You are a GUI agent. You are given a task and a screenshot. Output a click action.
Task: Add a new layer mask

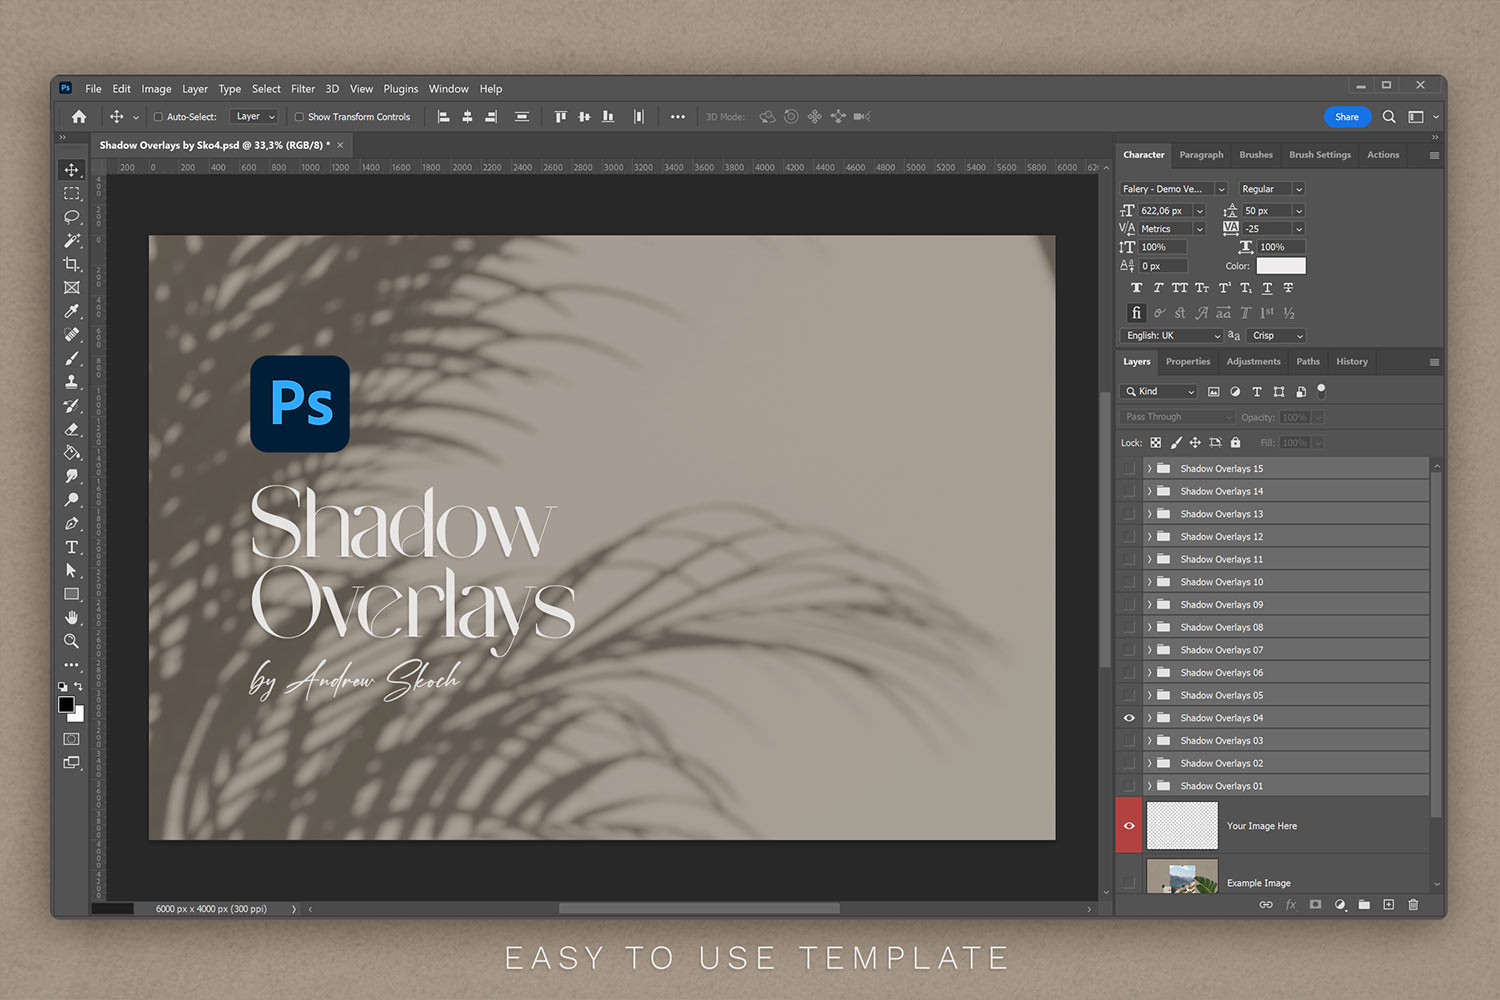pyautogui.click(x=1316, y=904)
